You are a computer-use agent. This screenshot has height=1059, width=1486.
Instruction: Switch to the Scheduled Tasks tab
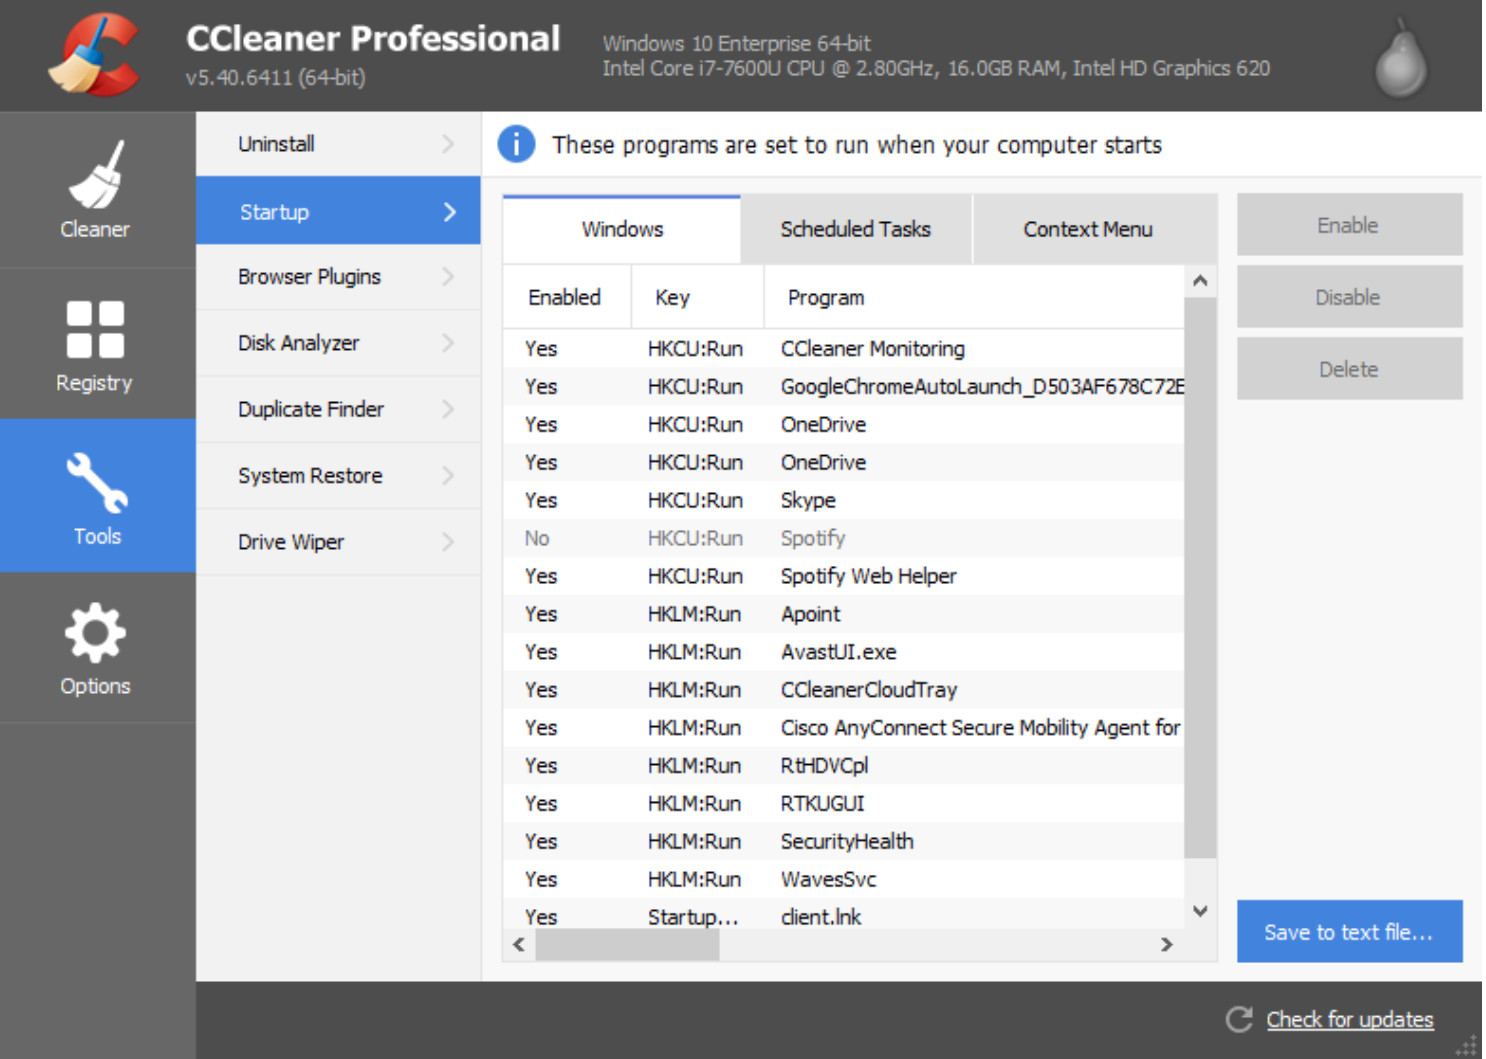pyautogui.click(x=856, y=229)
